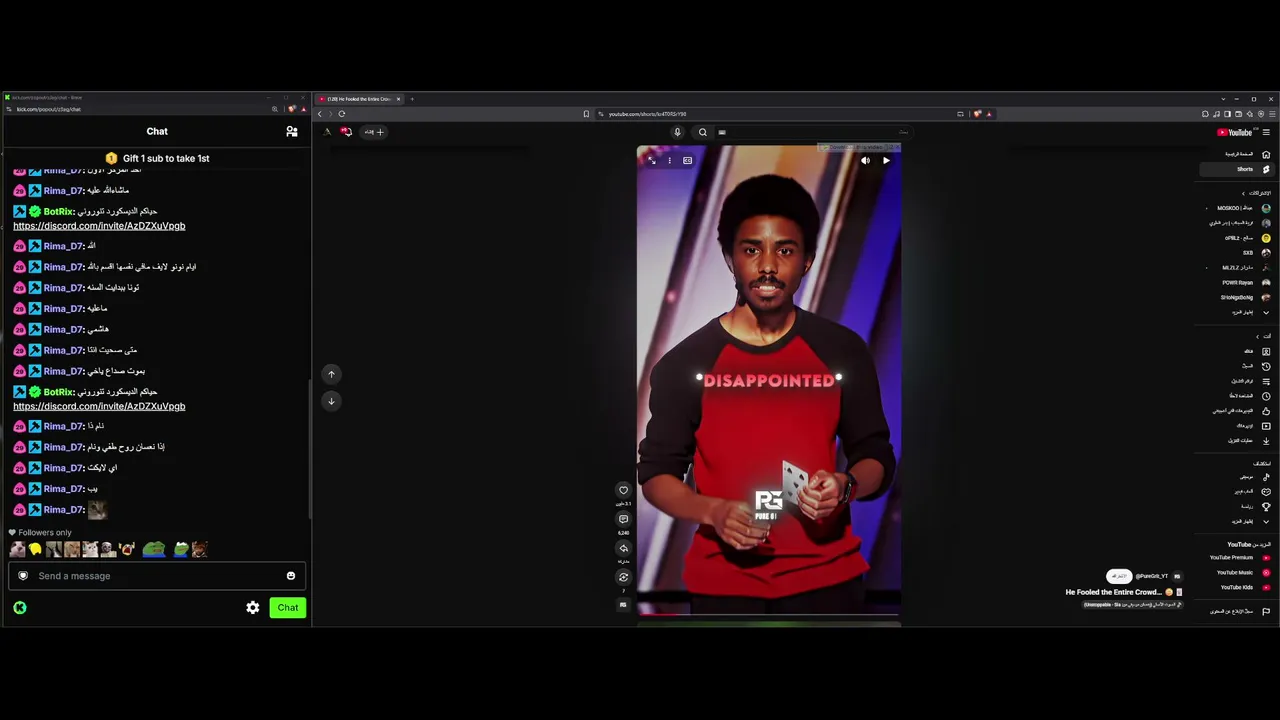Screen dimensions: 1280x720
Task: Open YouTube Kids link
Action: pyautogui.click(x=1236, y=588)
